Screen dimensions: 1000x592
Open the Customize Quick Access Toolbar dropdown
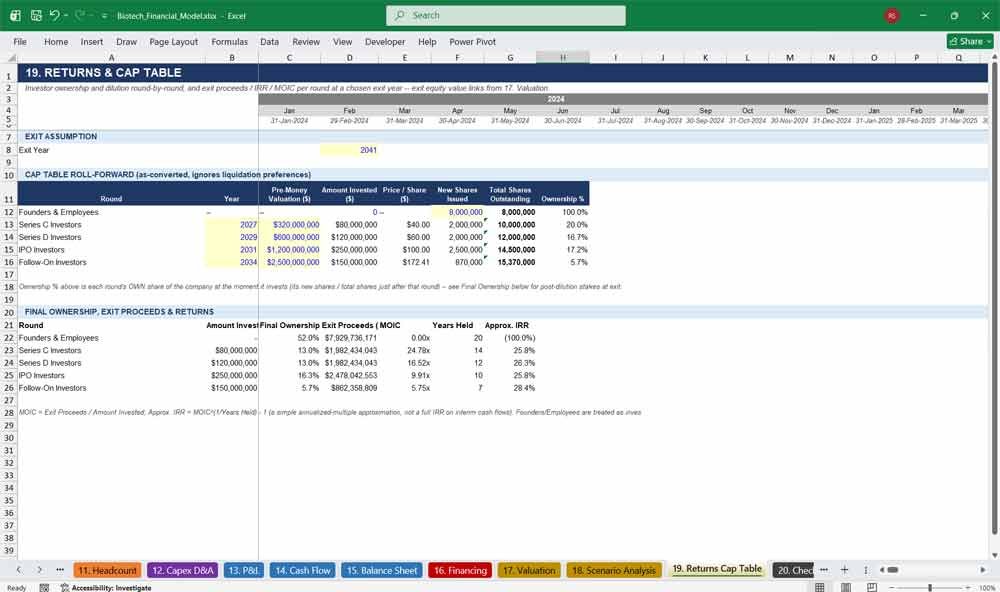point(104,16)
